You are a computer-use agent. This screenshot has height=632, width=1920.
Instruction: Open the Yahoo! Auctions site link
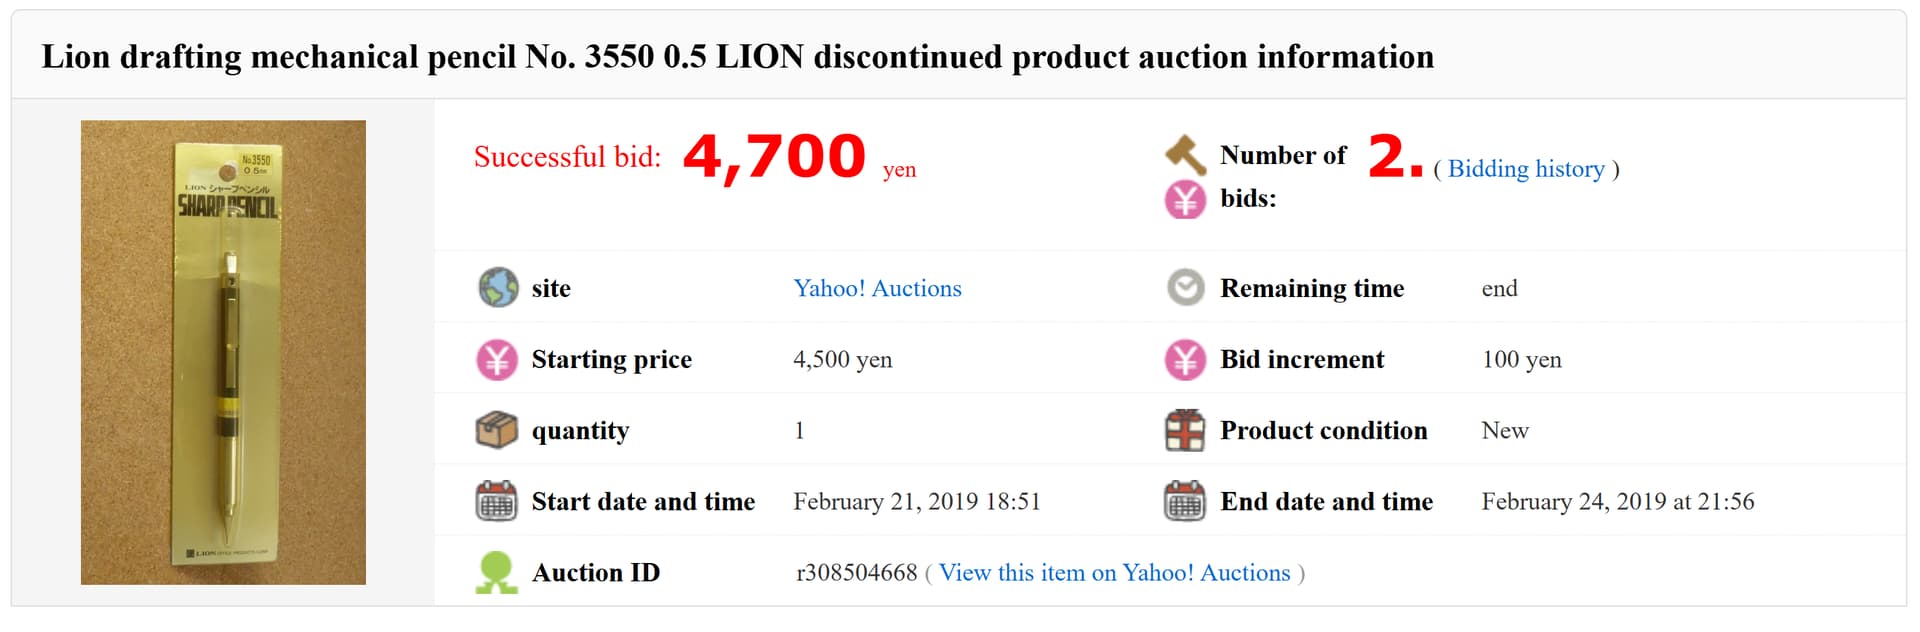click(x=877, y=288)
